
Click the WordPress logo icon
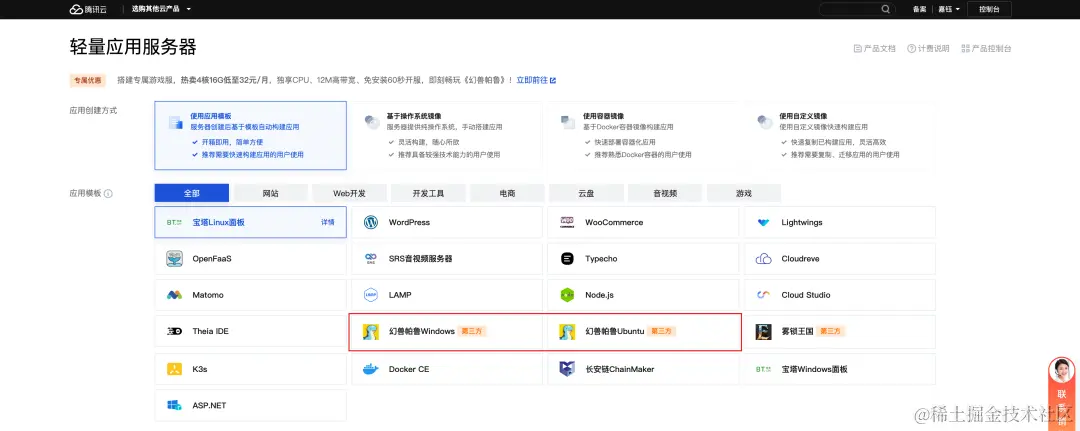(371, 222)
